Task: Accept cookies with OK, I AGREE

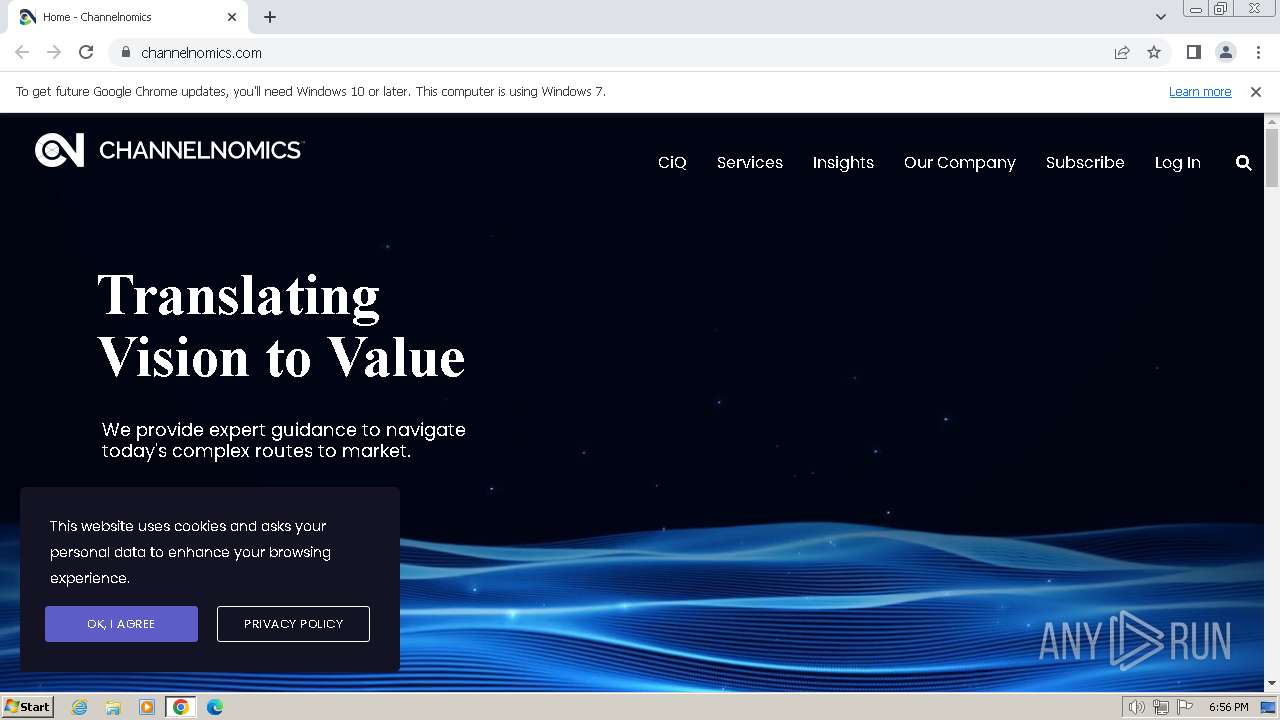Action: (x=121, y=624)
